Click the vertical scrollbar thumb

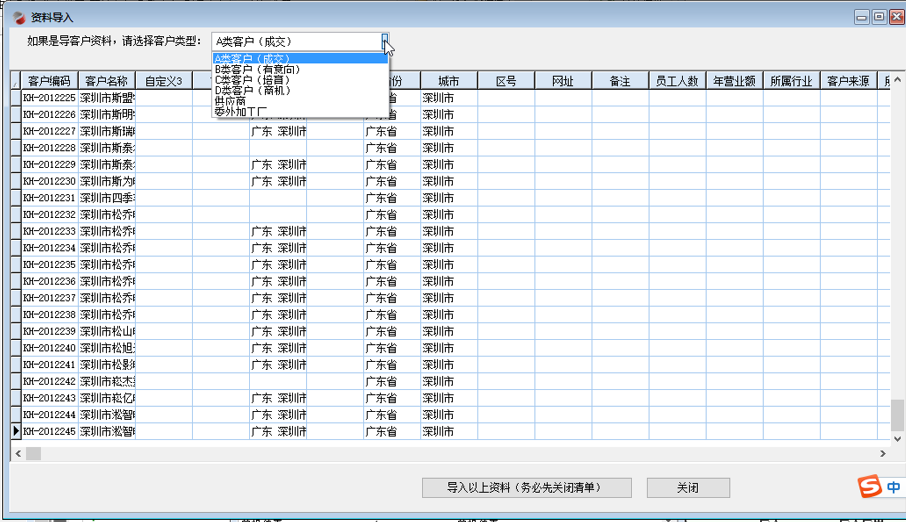[897, 415]
